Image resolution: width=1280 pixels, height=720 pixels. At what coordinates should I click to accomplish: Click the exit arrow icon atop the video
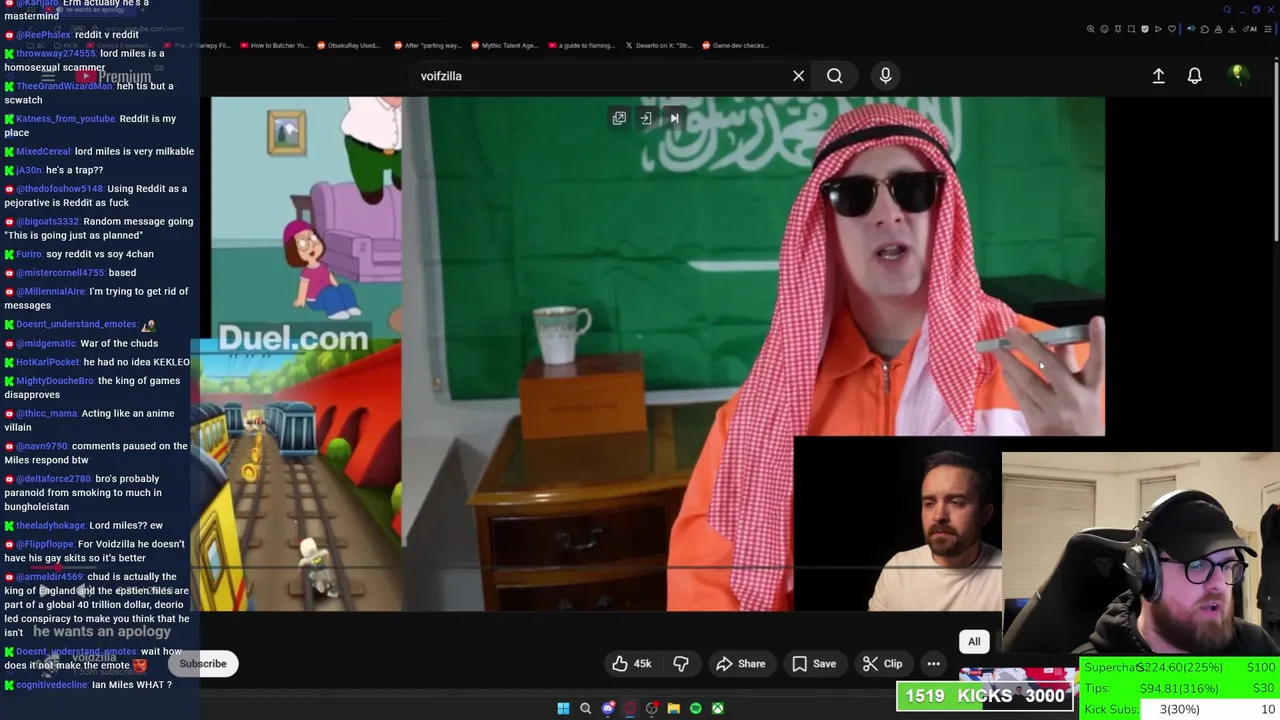(x=646, y=118)
